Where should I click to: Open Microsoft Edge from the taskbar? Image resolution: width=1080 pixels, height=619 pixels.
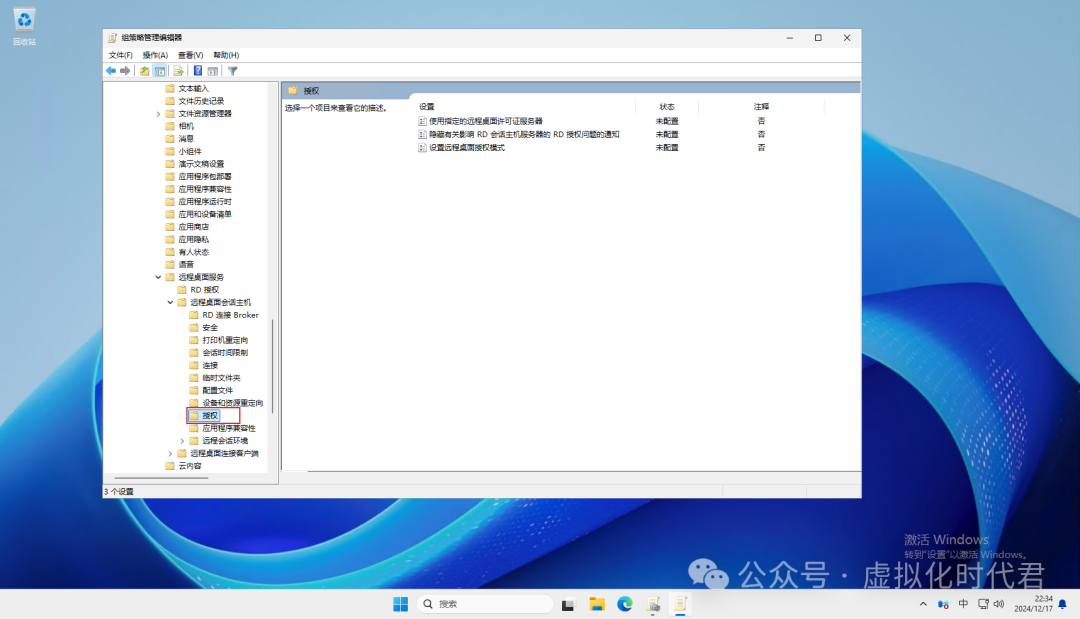tap(625, 604)
